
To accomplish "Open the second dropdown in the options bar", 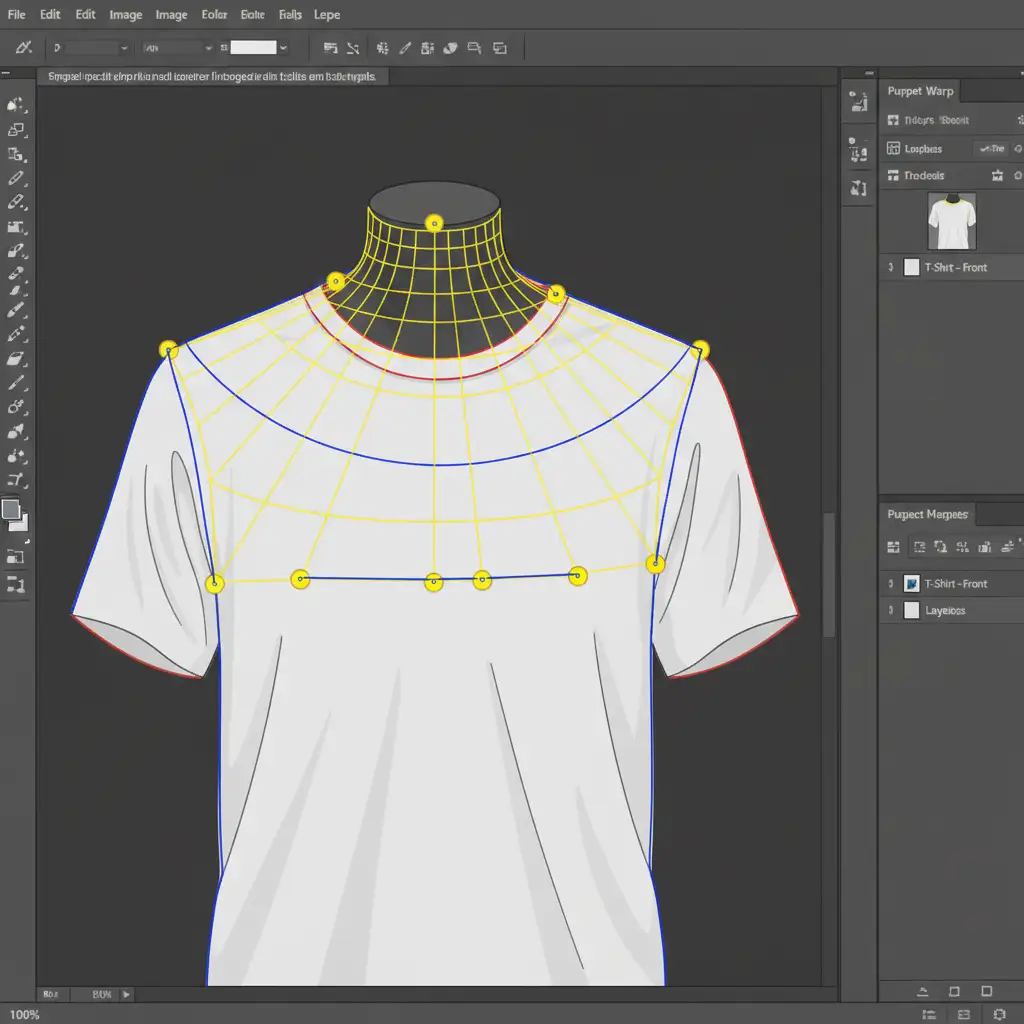I will (x=178, y=47).
